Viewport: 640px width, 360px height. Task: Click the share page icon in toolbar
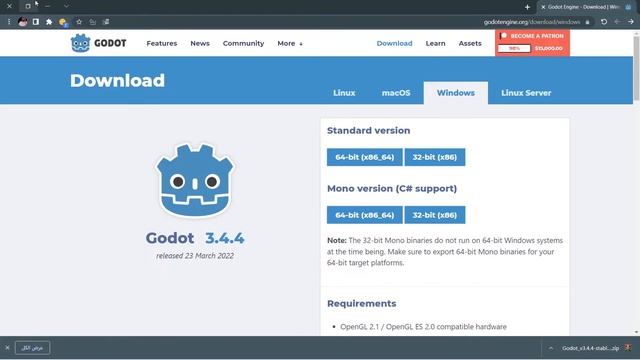(x=93, y=22)
